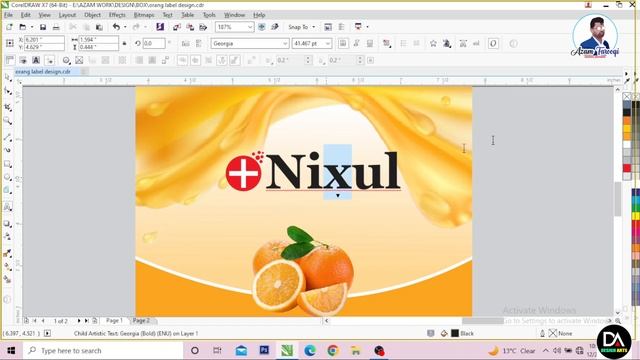The height and width of the screenshot is (360, 640).
Task: Select the Freehand tool in toolbox
Action: click(7, 137)
